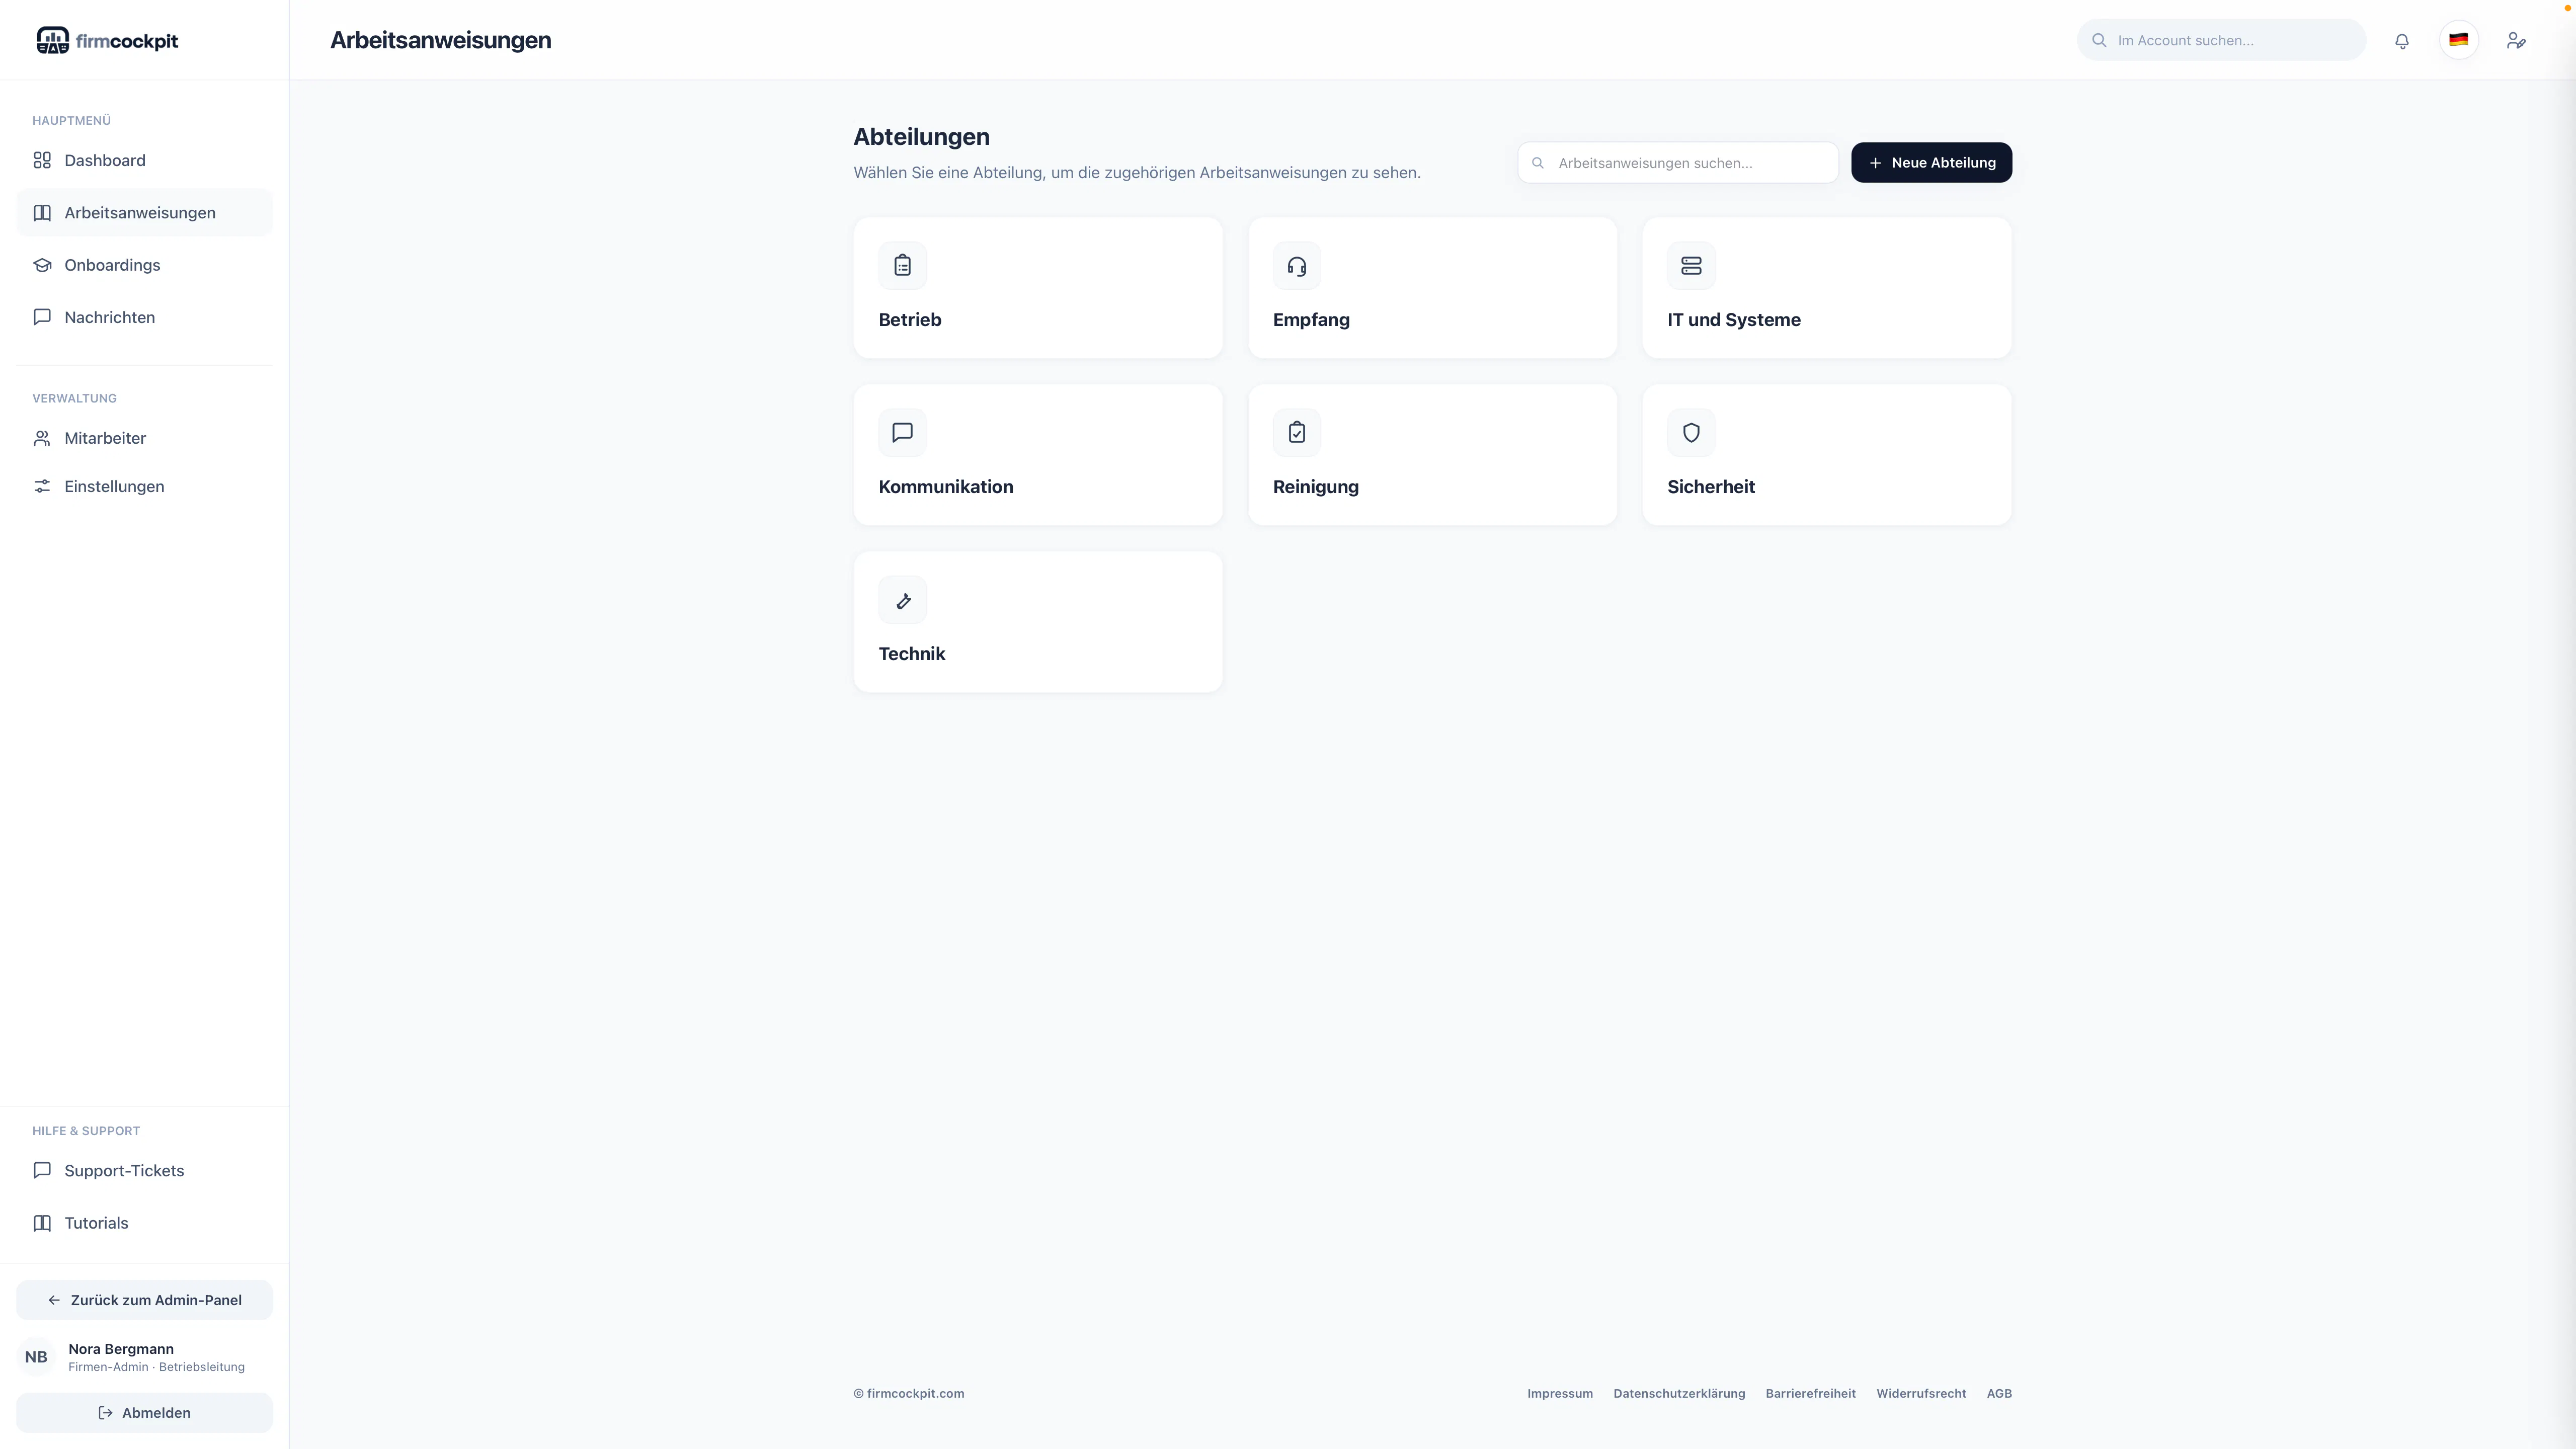Screen dimensions: 2576x1449
Task: Click the IT und Systeme server icon
Action: [1691, 266]
